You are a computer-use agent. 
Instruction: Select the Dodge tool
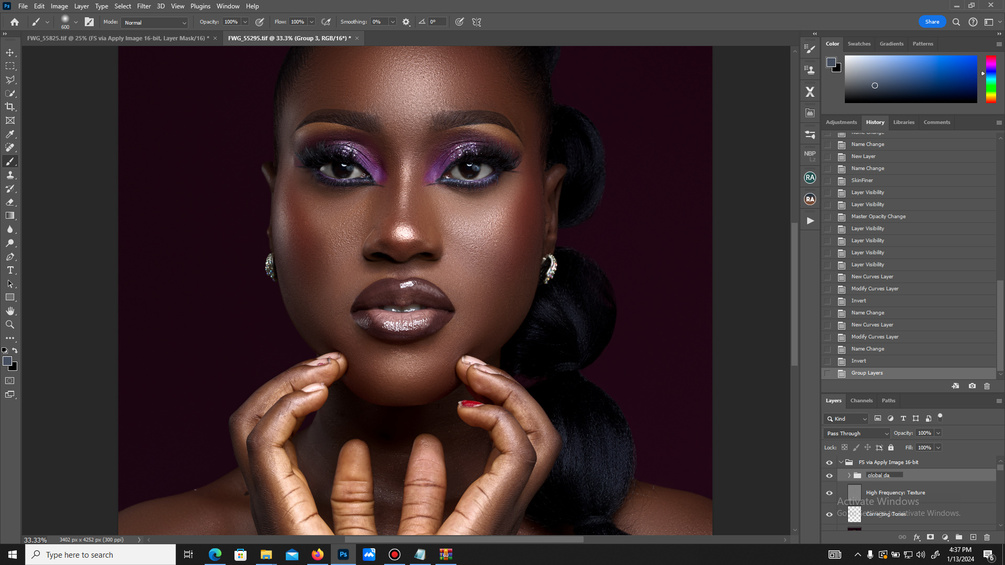coord(10,243)
